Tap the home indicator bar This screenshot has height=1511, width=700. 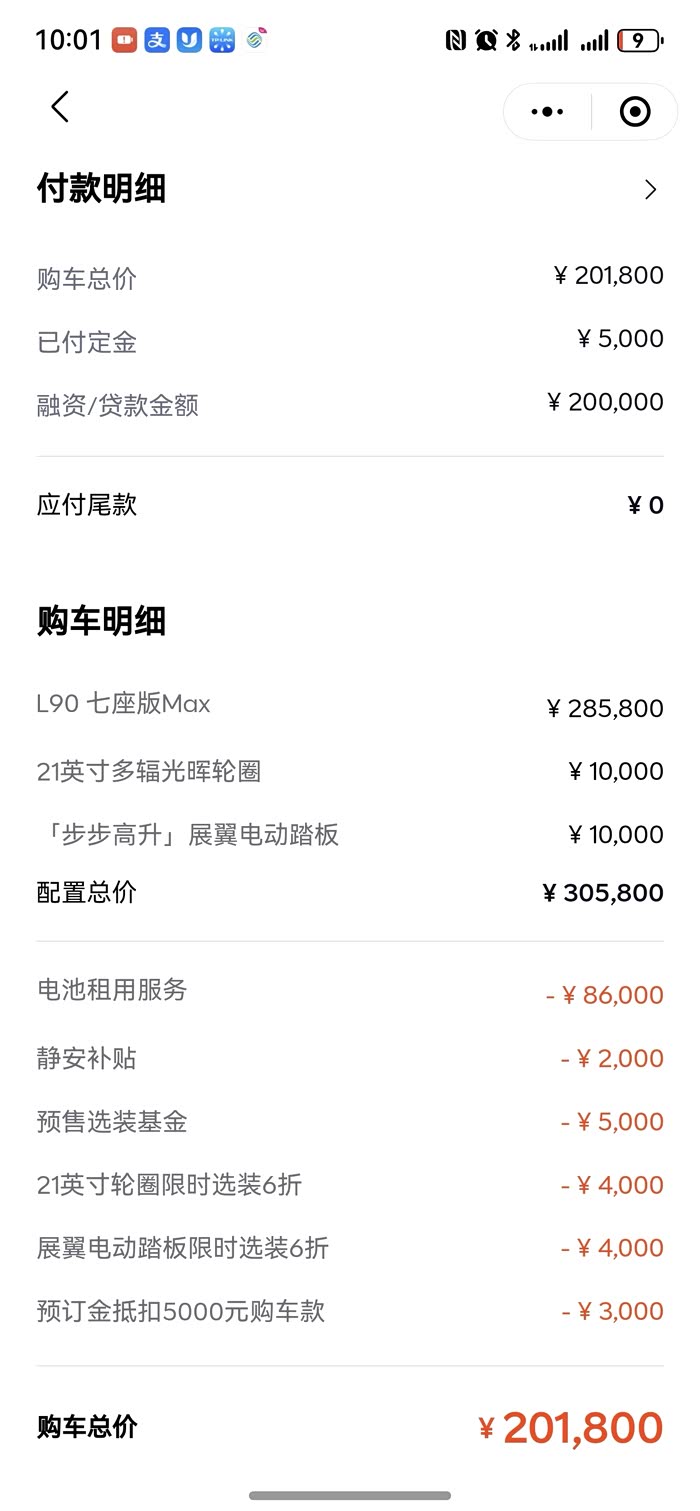click(350, 1495)
